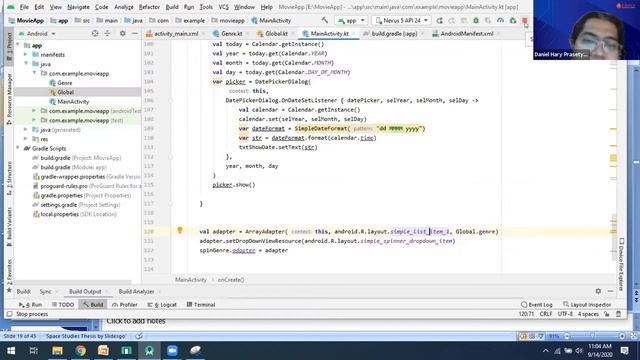Open the Profiler tool window

click(124, 304)
